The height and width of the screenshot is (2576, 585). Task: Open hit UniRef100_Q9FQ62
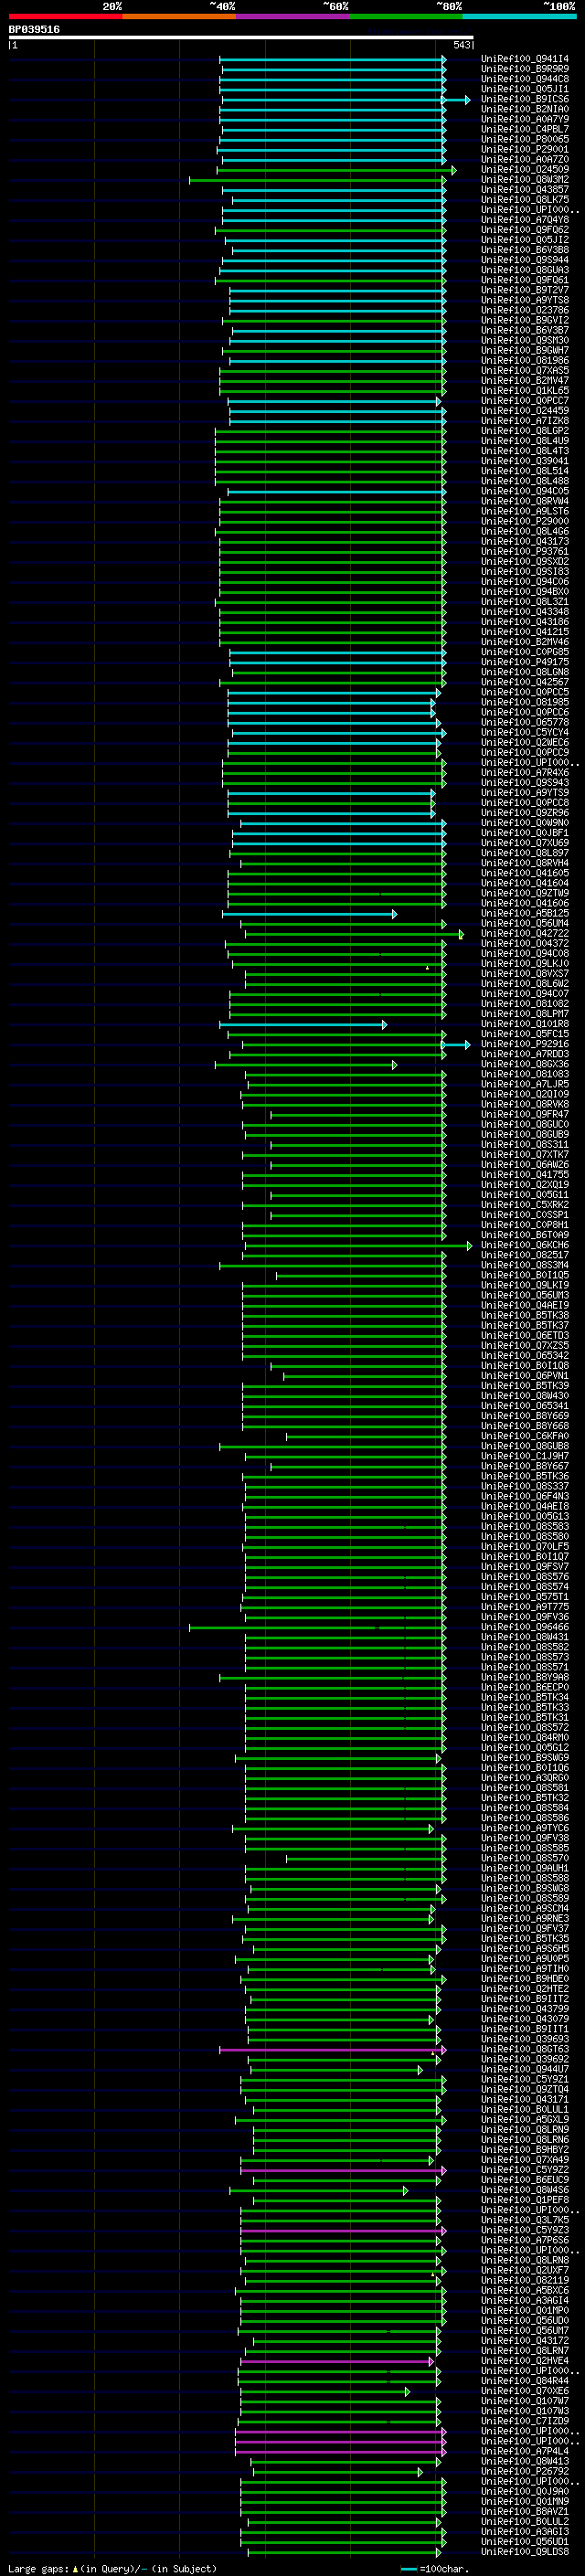tap(525, 230)
